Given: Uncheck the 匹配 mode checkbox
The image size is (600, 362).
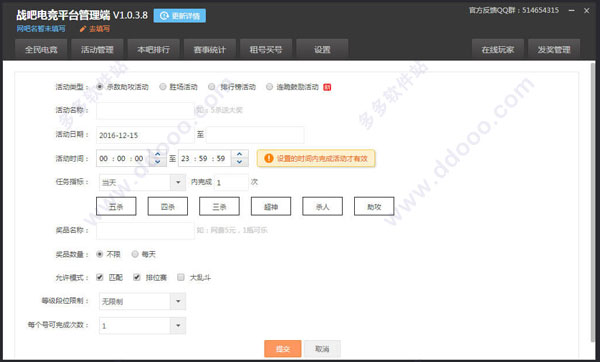Looking at the screenshot, I should point(100,277).
